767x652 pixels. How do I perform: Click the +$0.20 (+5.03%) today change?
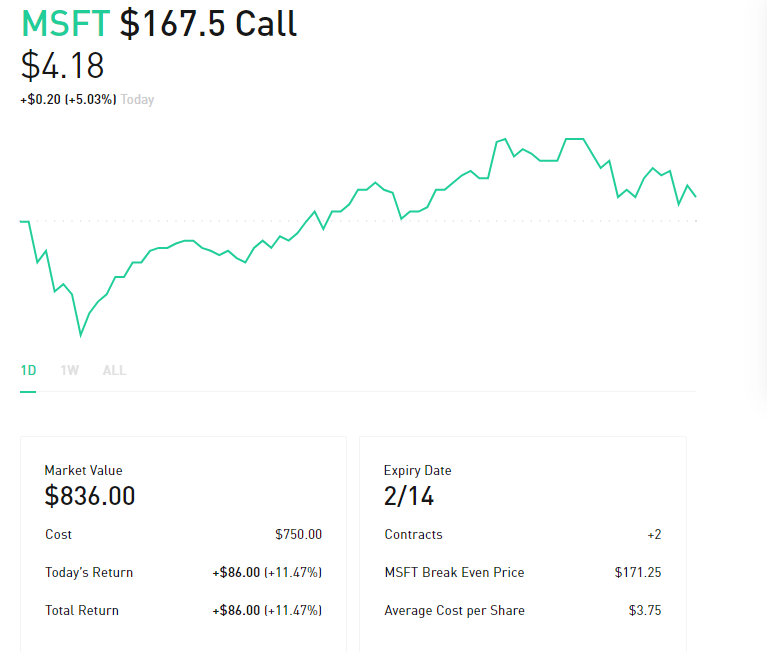click(68, 99)
